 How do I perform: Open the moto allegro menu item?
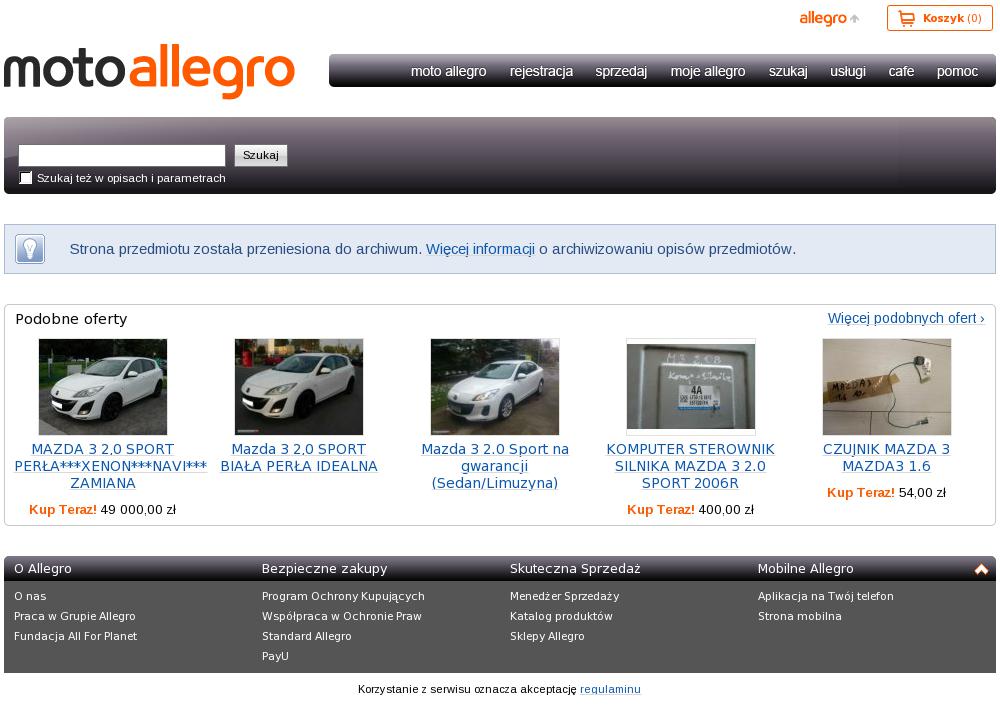pyautogui.click(x=448, y=71)
